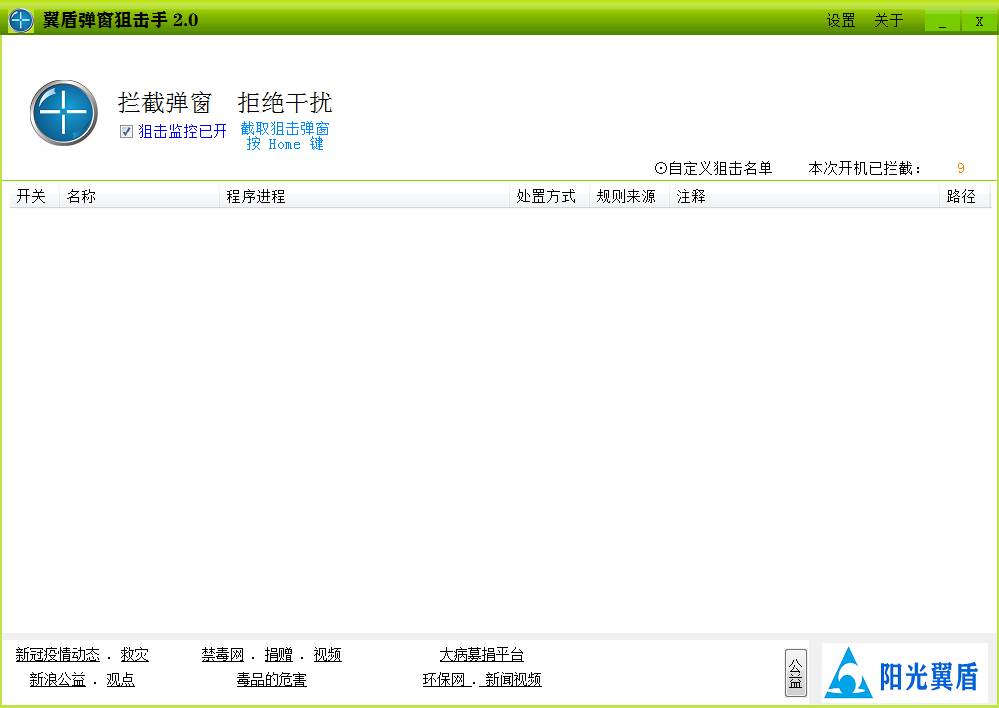Screen dimensions: 999x708
Task: Click the 截取狙击弹窗 text link
Action: point(284,129)
